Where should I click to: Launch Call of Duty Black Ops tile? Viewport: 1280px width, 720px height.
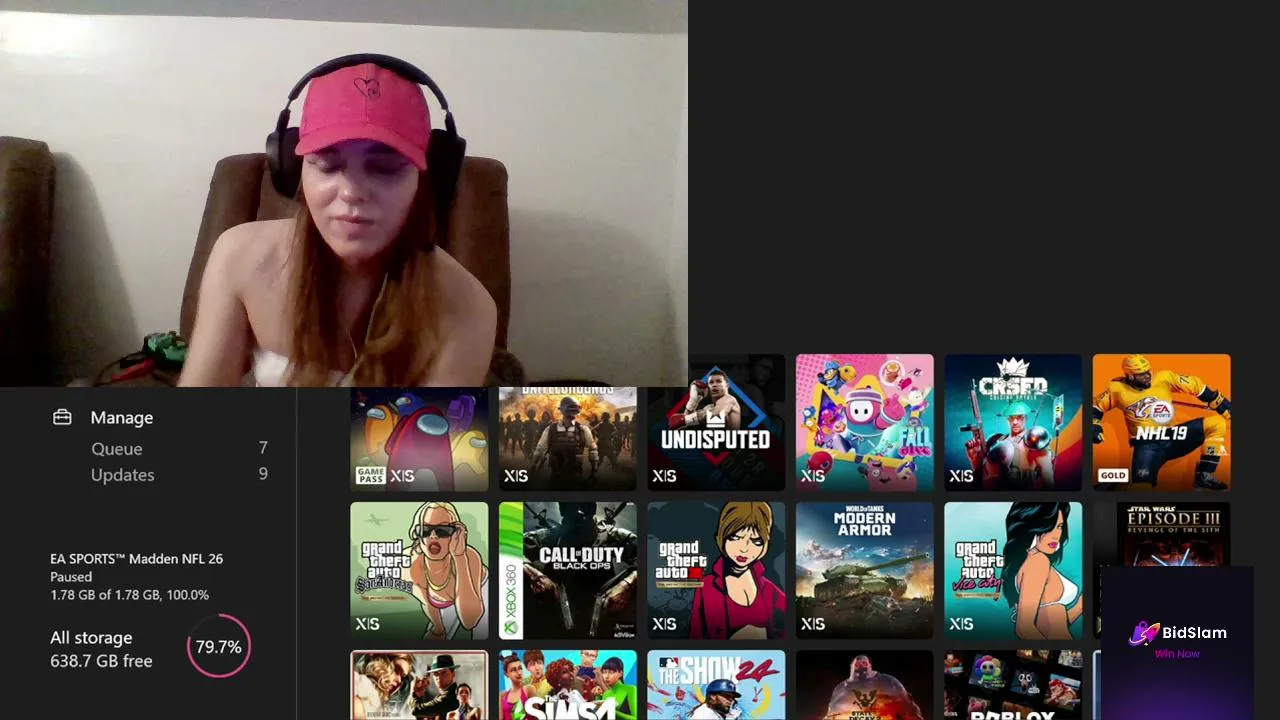tap(567, 570)
